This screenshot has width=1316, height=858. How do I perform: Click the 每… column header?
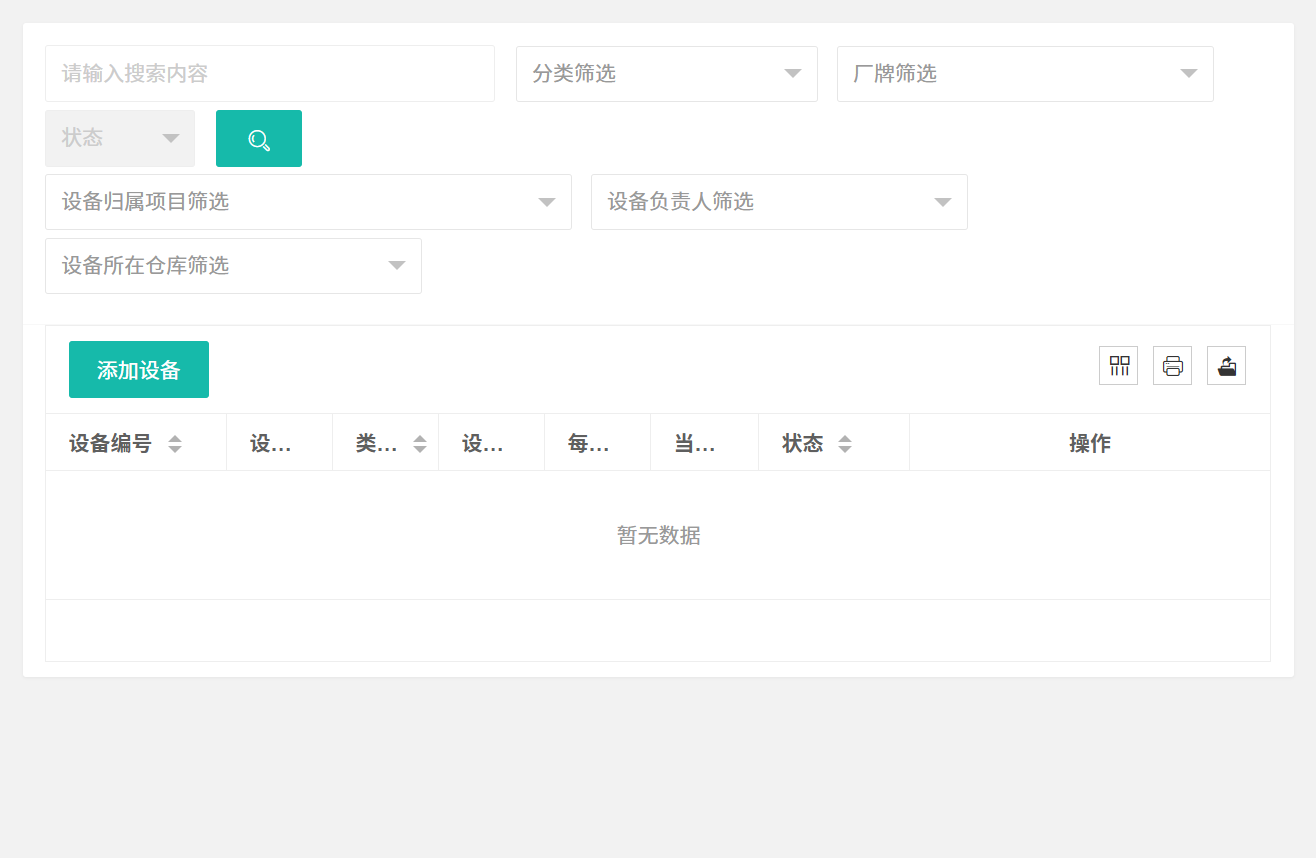(x=597, y=443)
